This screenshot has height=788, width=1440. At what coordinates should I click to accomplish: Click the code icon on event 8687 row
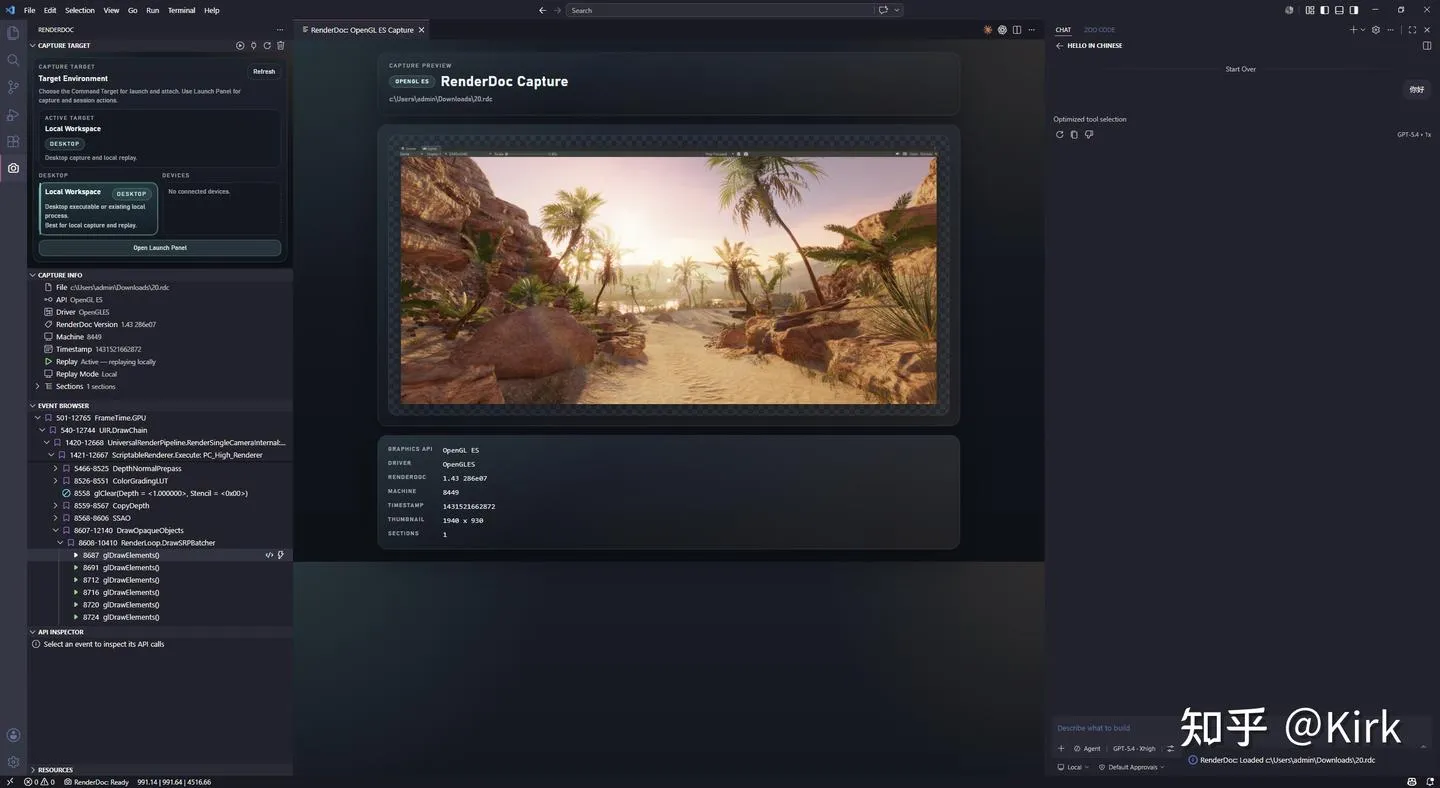(269, 555)
